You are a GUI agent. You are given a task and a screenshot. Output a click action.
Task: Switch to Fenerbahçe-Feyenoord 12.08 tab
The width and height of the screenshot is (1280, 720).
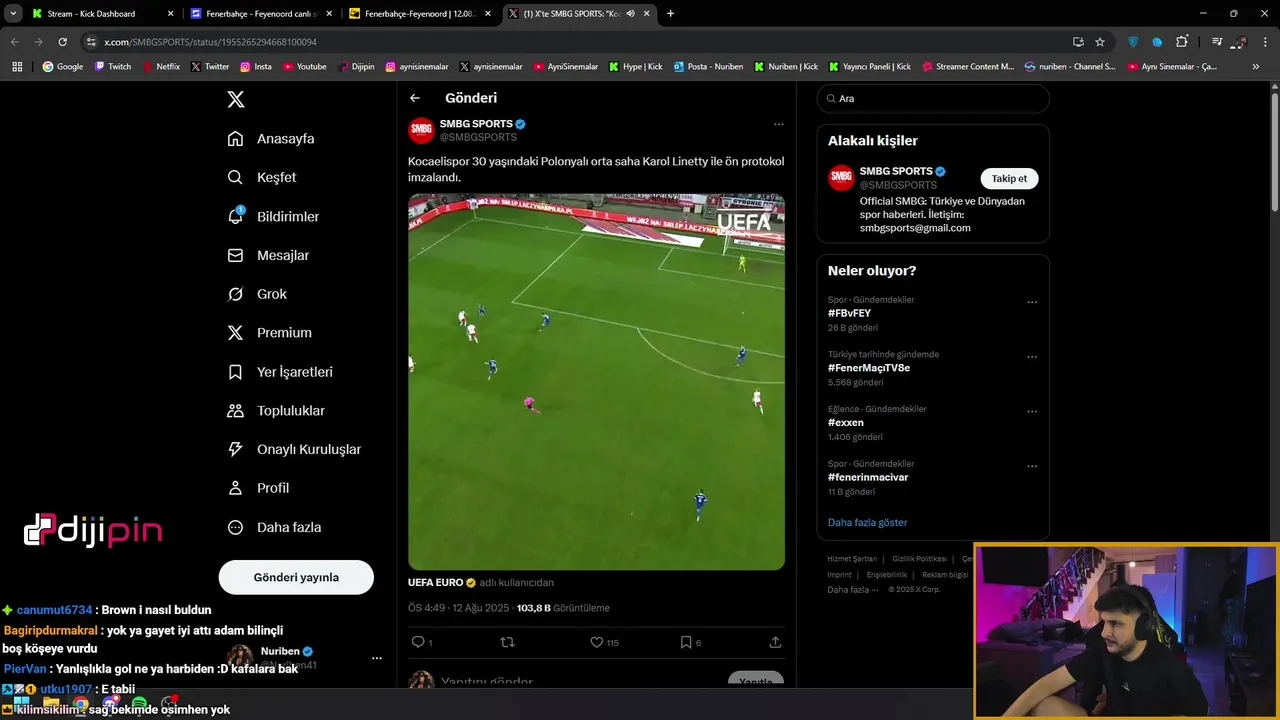coord(420,14)
